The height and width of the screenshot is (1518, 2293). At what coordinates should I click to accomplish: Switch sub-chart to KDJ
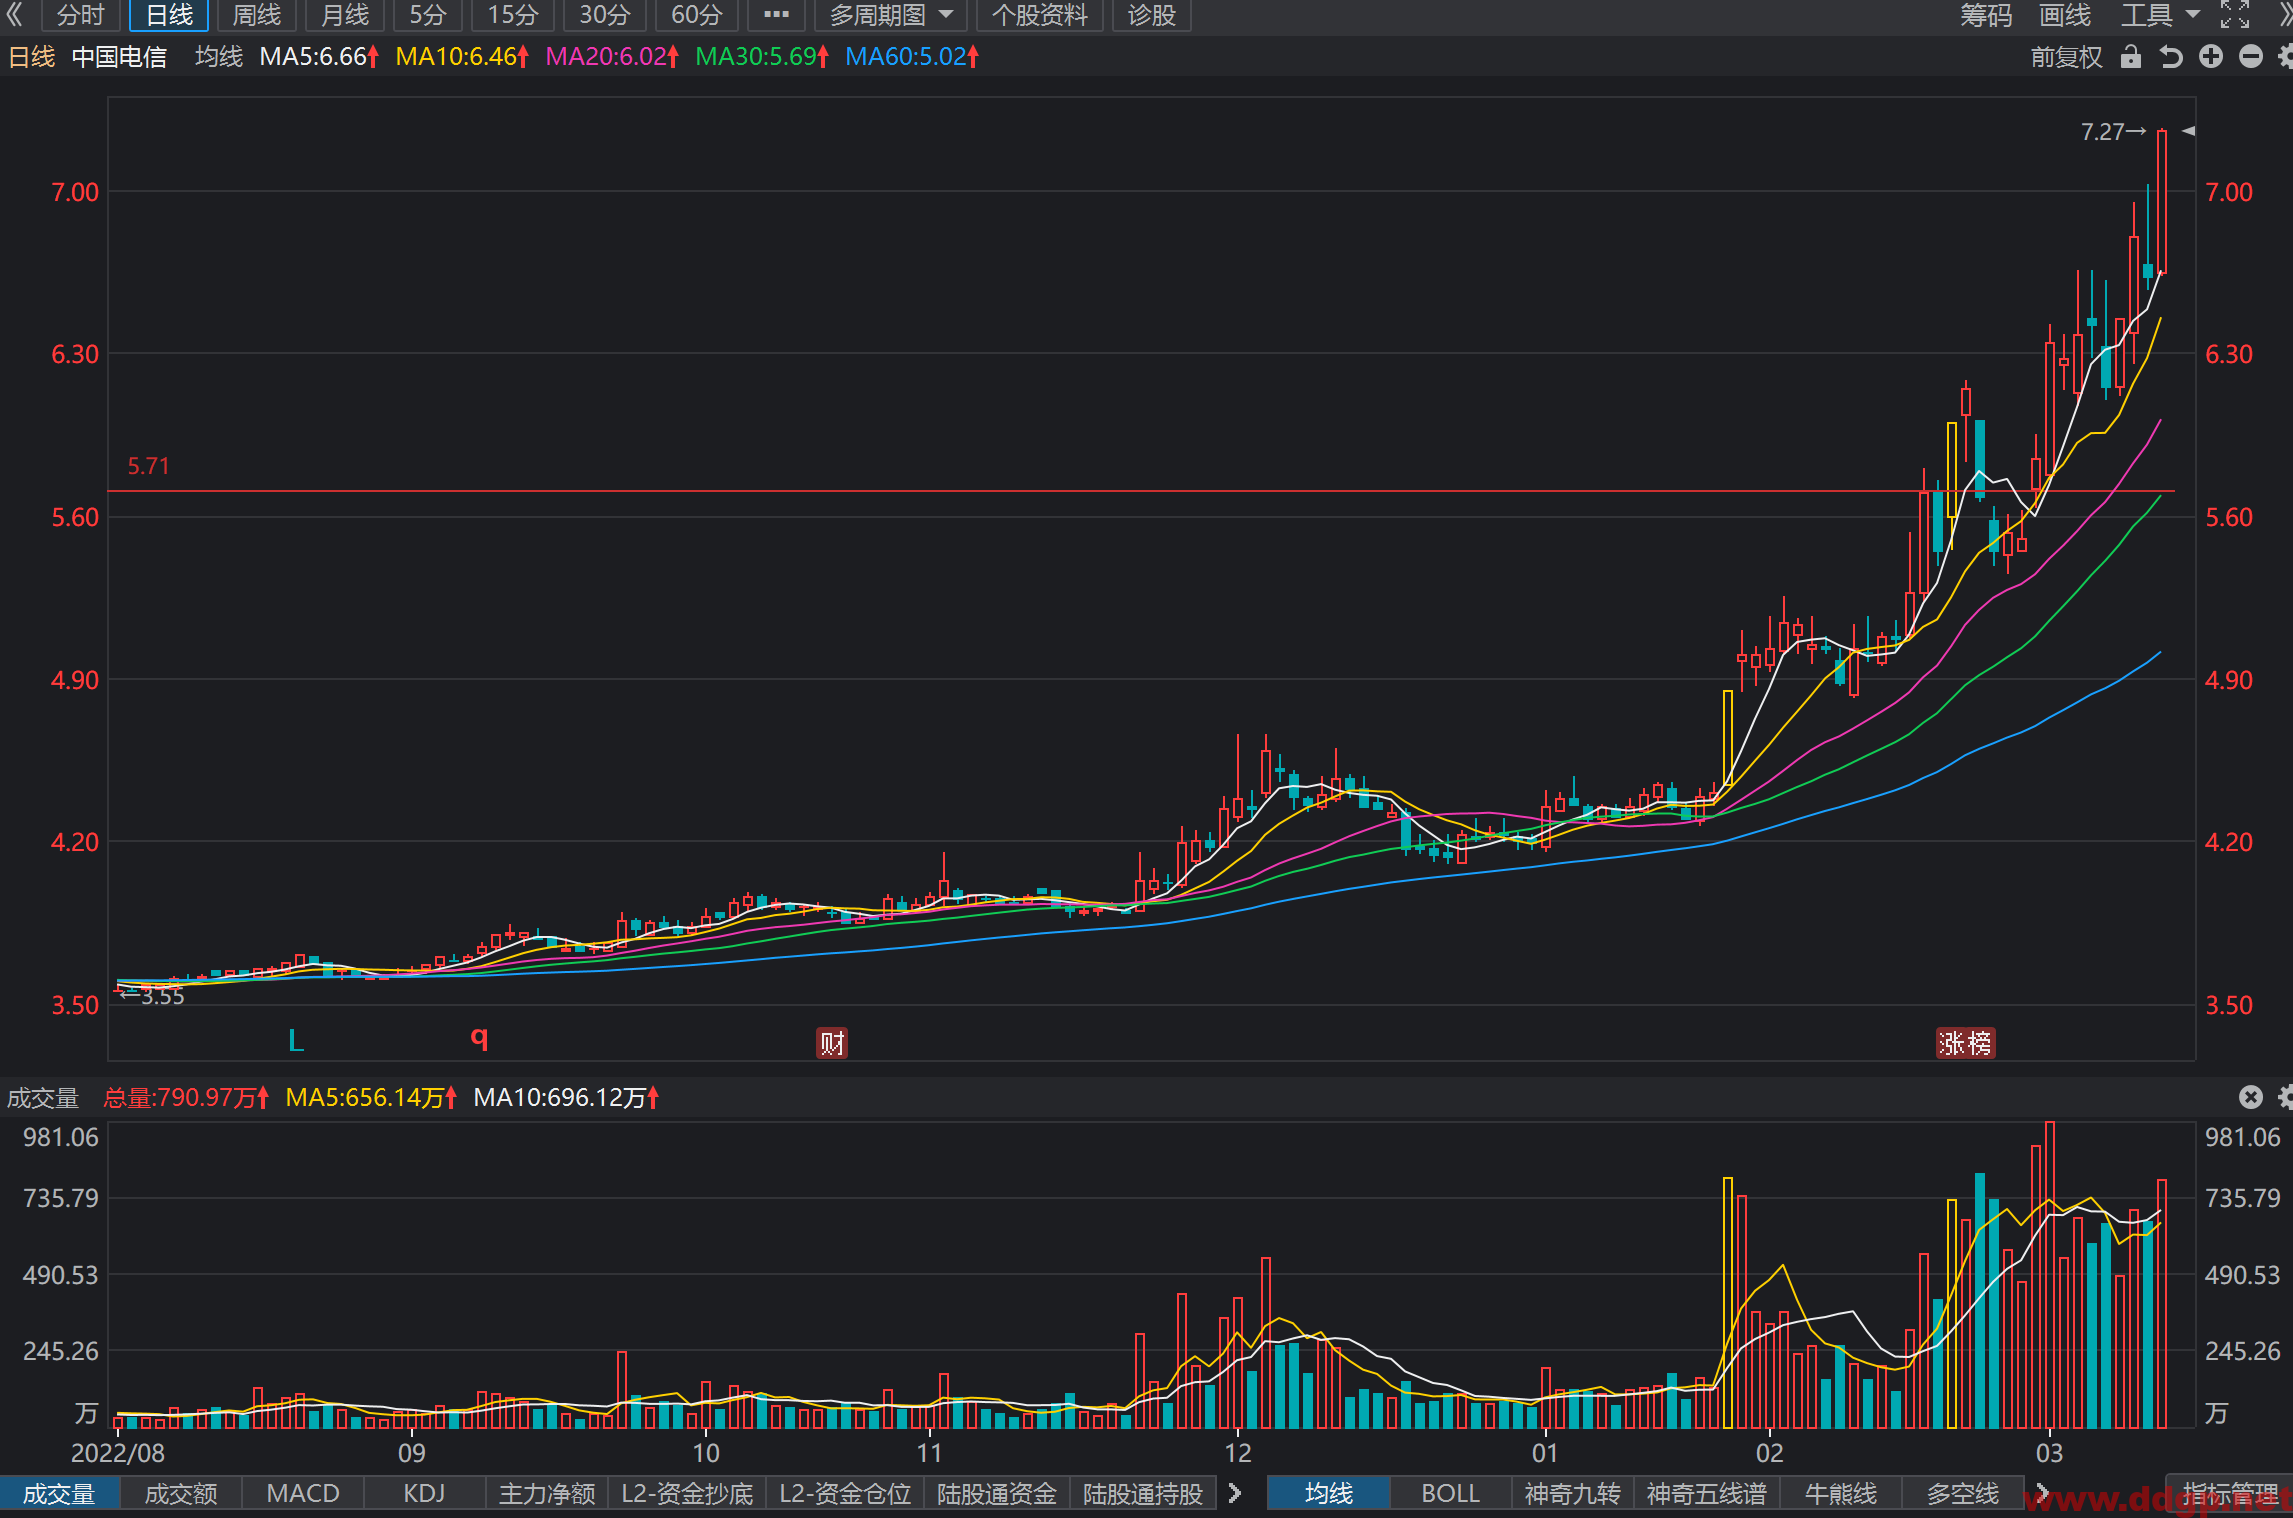(424, 1493)
